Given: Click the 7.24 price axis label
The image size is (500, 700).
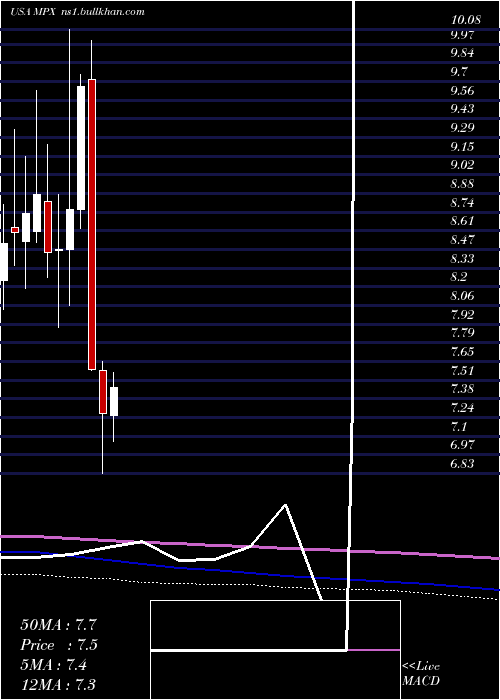Looking at the screenshot, I should 462,408.
